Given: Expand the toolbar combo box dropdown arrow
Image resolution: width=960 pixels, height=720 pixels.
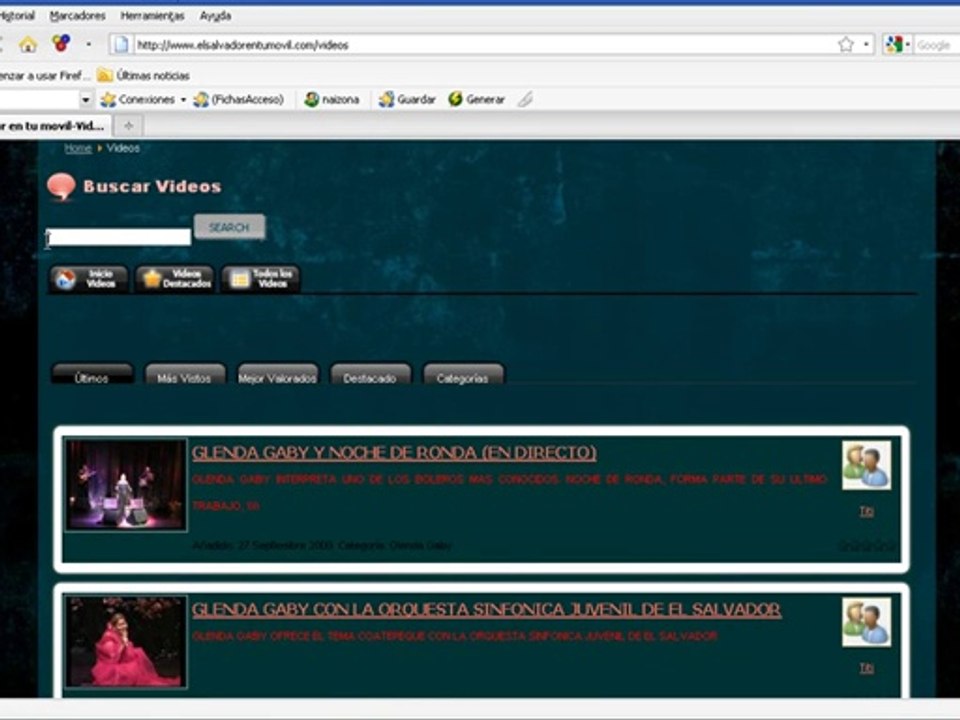Looking at the screenshot, I should click(86, 99).
